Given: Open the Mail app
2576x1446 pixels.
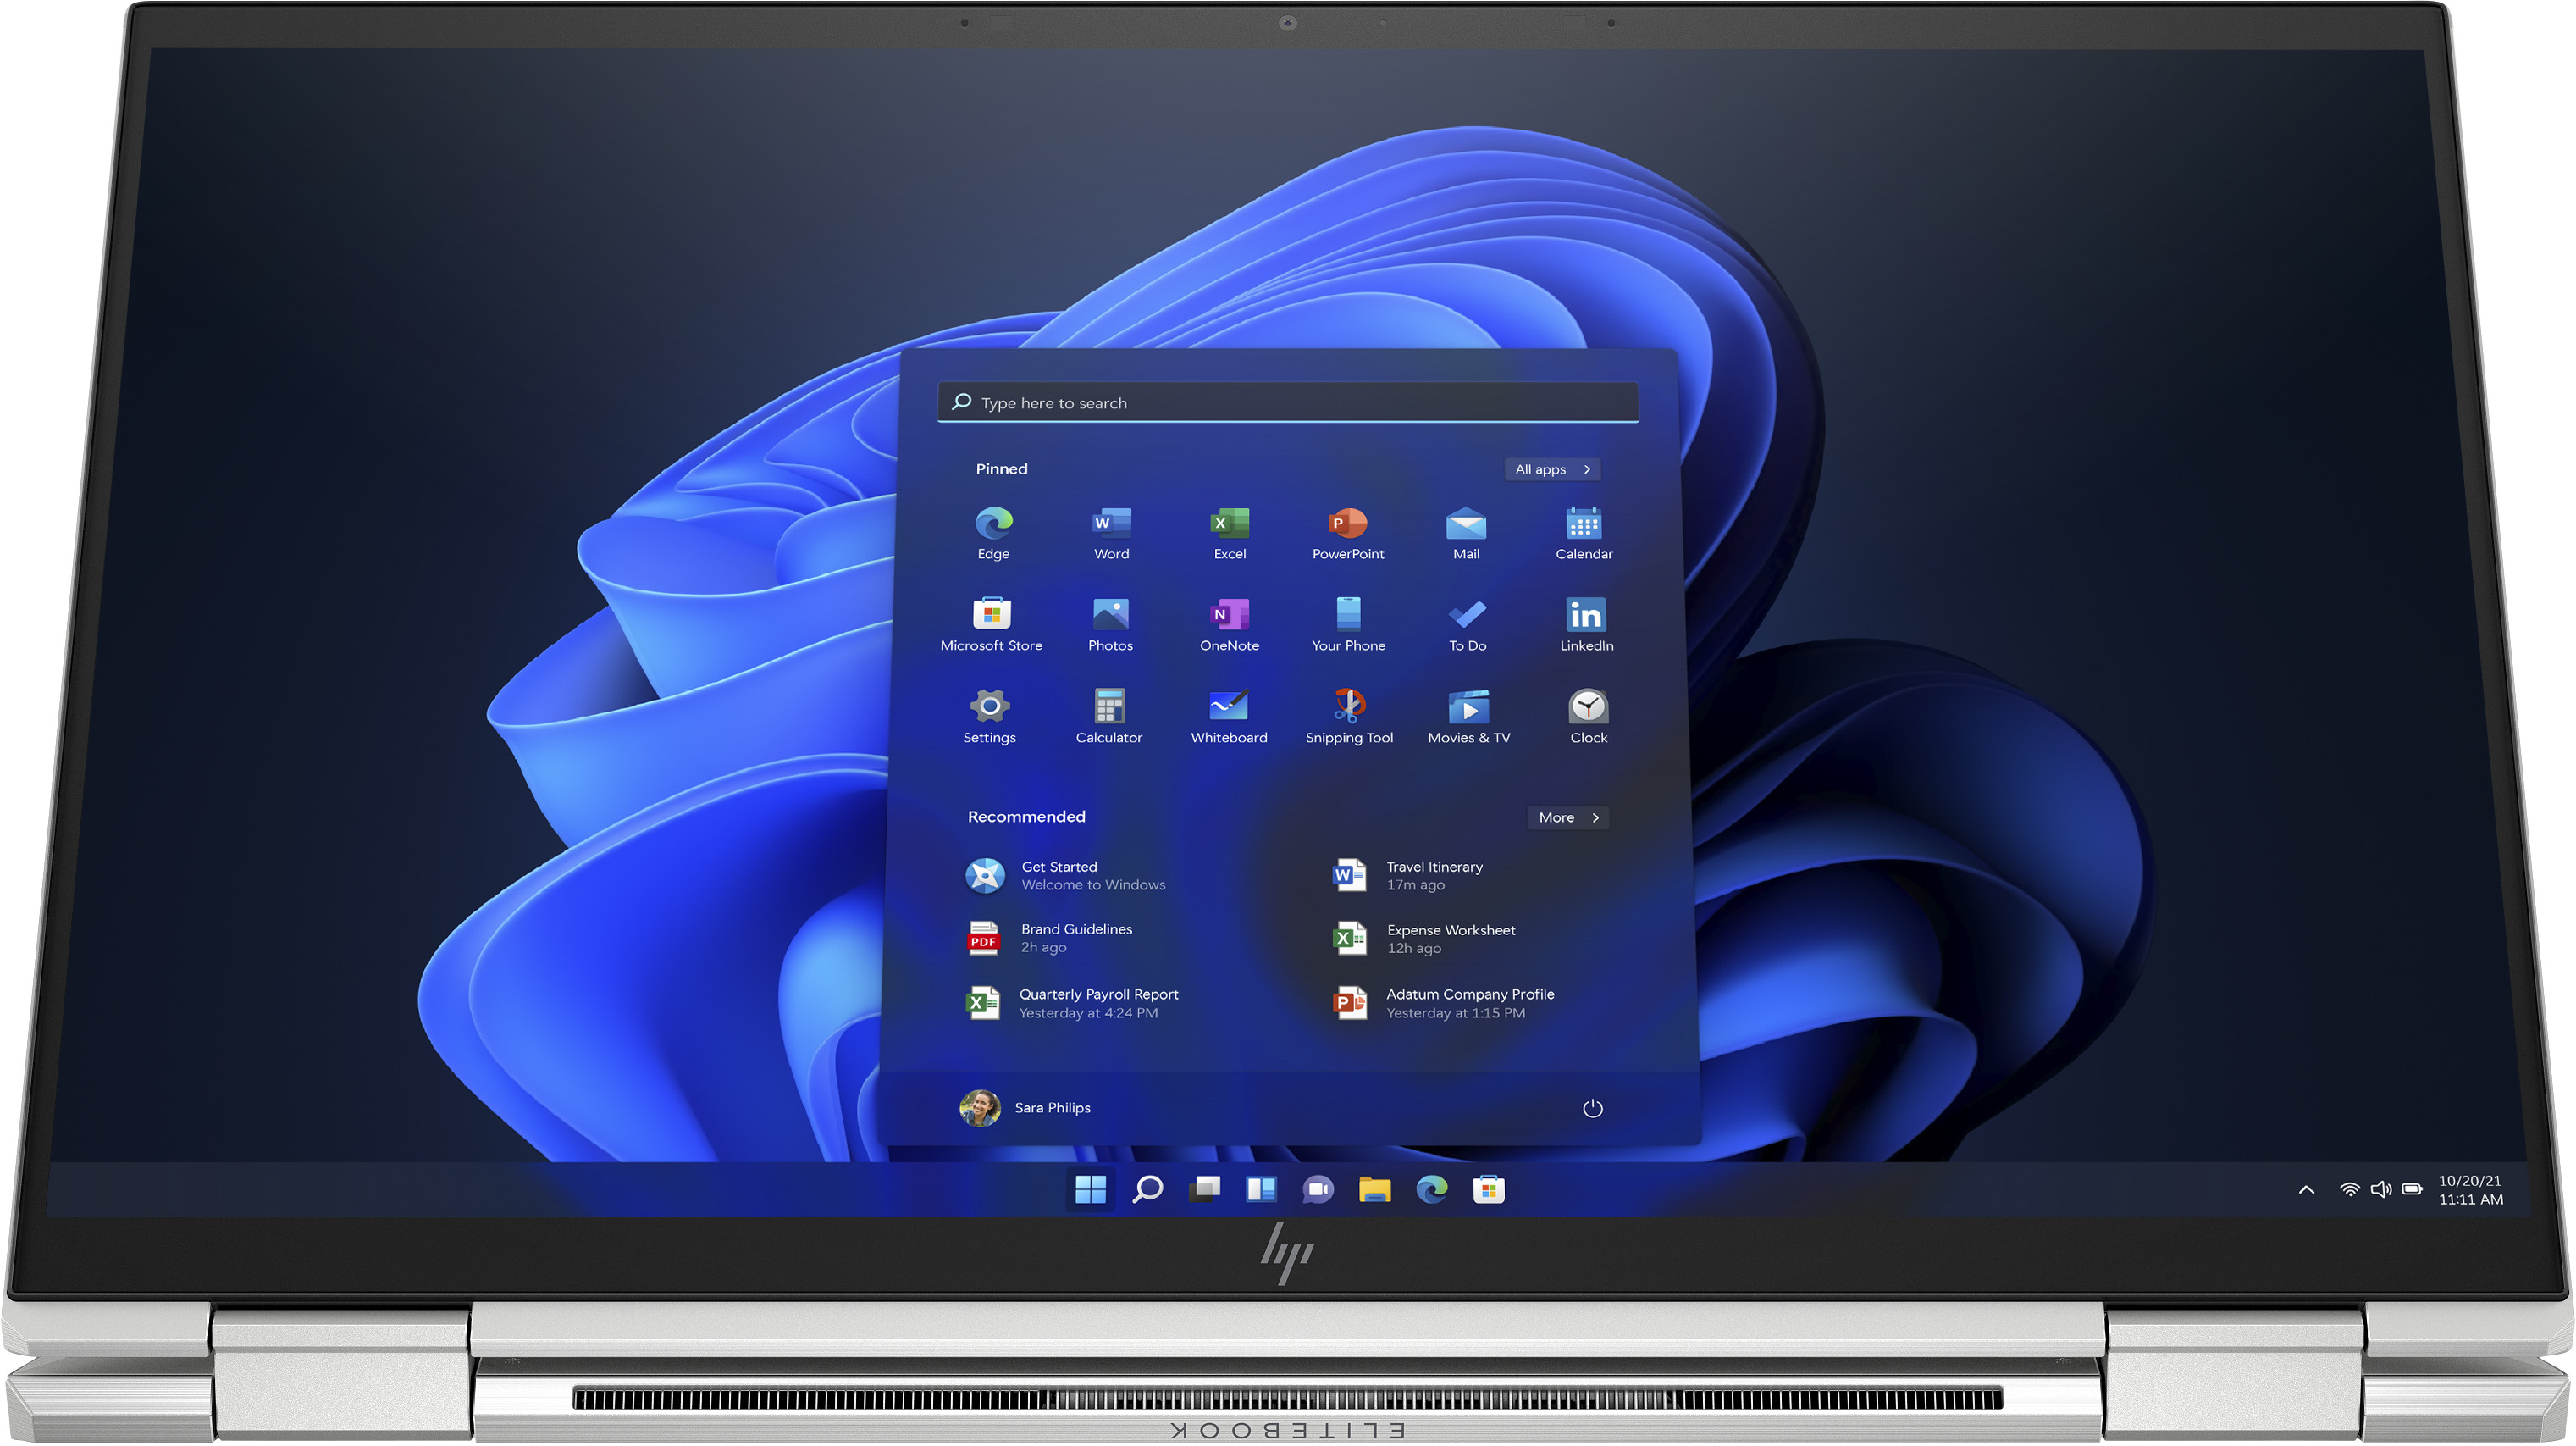Looking at the screenshot, I should pos(1466,533).
